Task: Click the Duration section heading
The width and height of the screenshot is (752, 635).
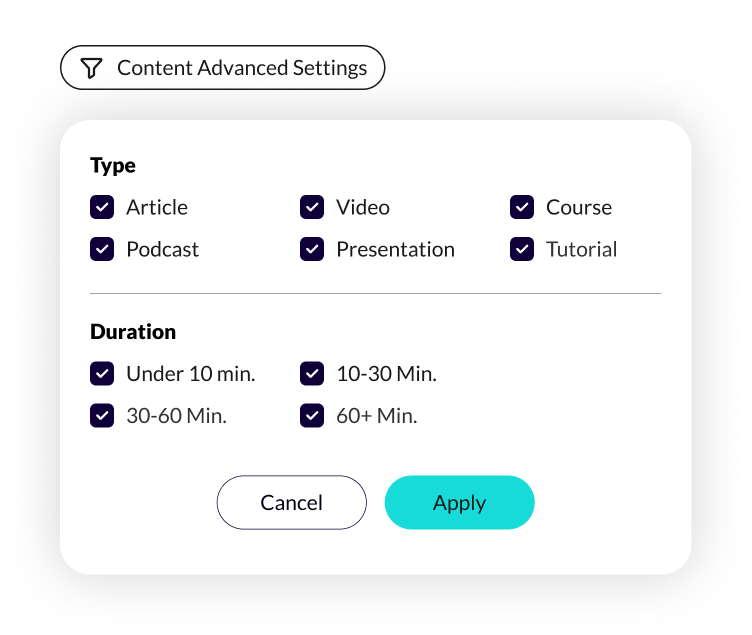Action: point(133,332)
